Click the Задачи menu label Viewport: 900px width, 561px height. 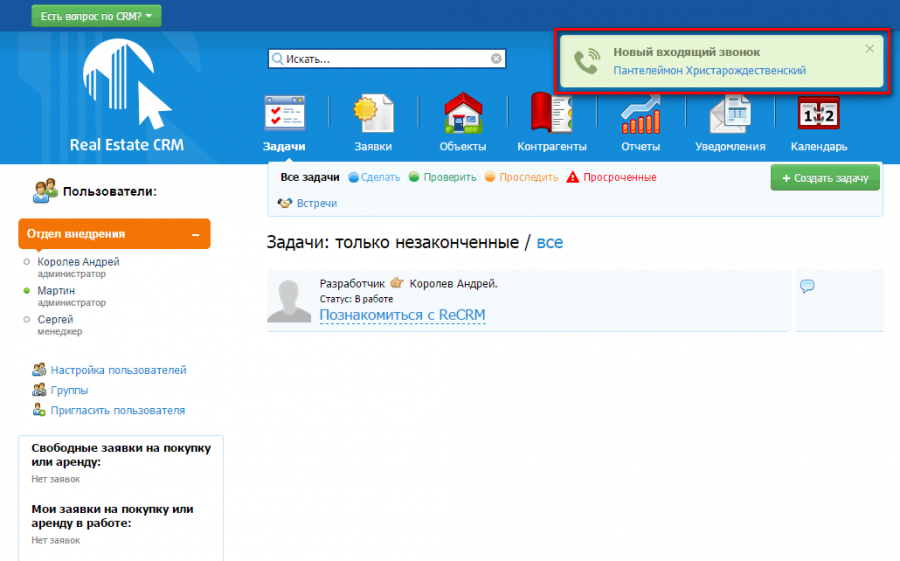(x=284, y=146)
